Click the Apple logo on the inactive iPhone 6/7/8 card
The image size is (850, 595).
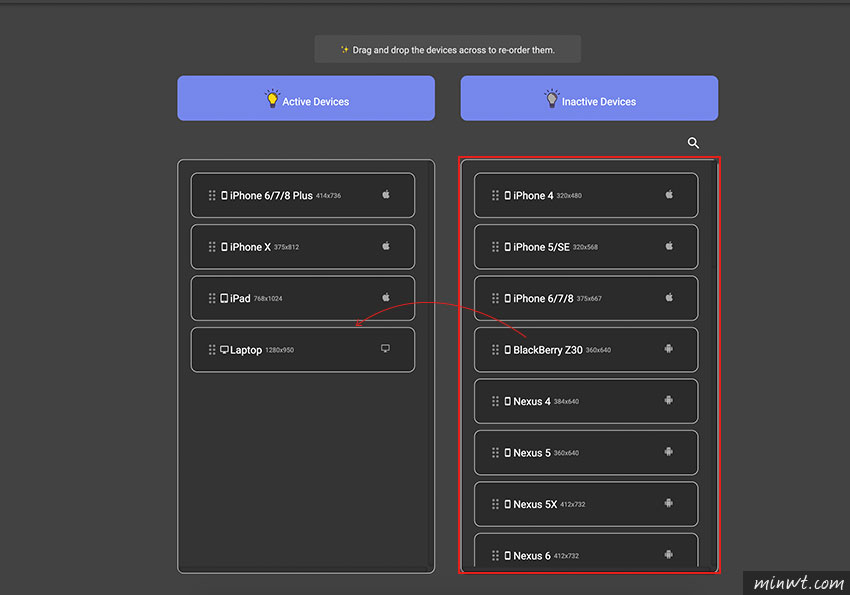point(669,298)
